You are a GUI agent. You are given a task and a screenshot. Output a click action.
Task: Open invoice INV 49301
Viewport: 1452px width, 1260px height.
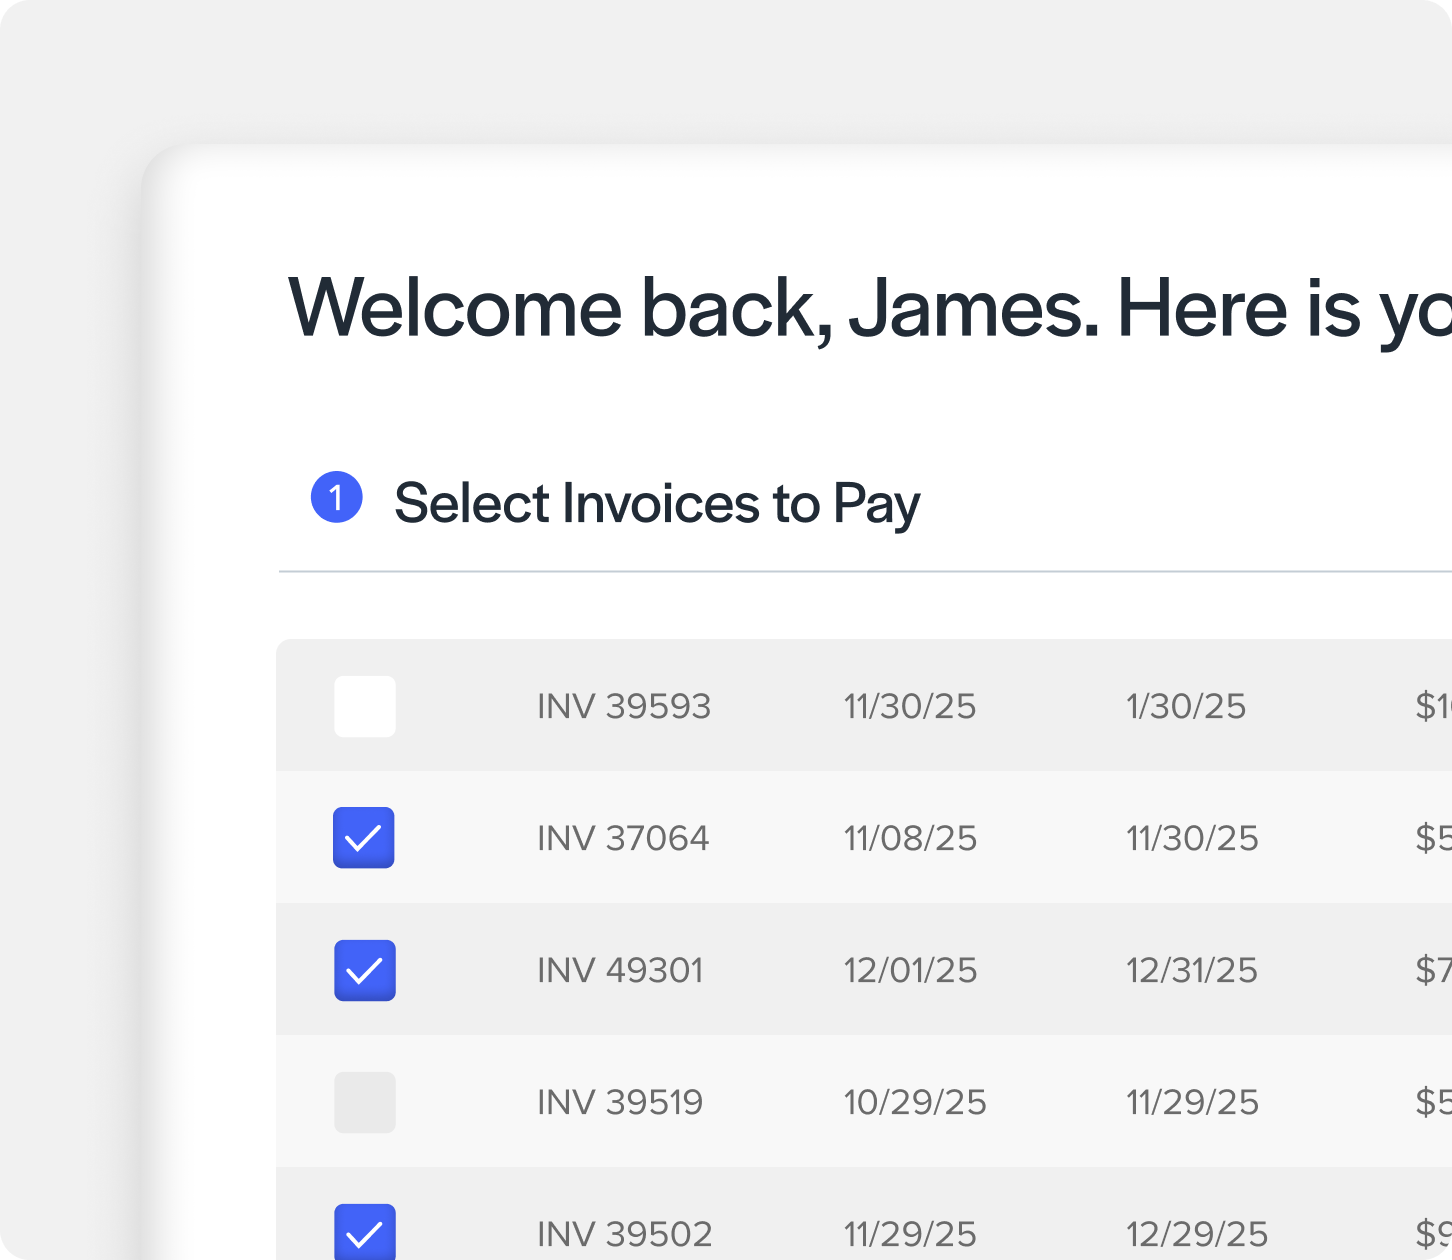[x=620, y=970]
